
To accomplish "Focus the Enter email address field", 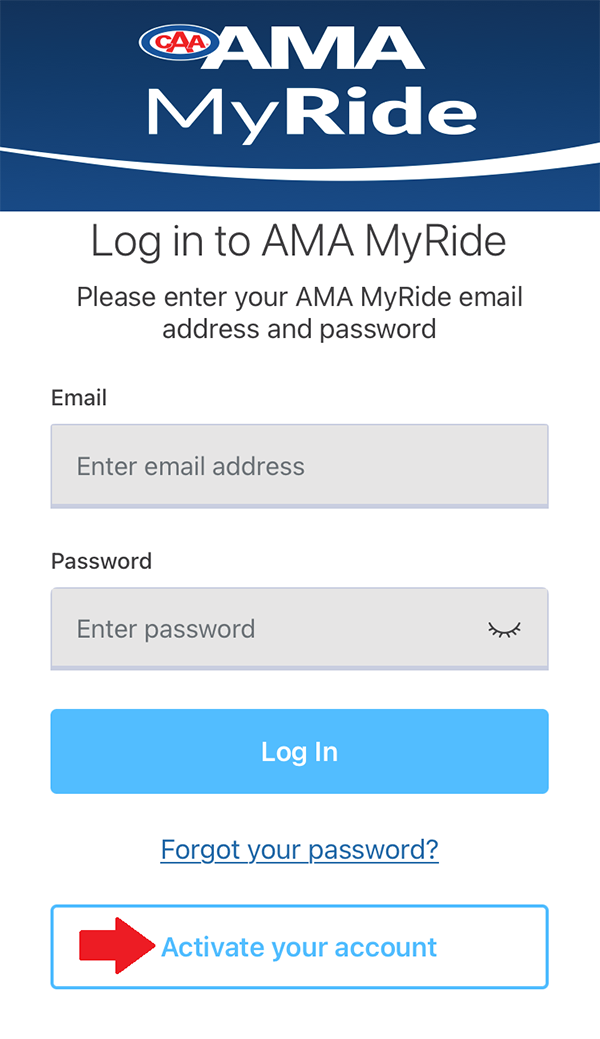I will coord(299,466).
